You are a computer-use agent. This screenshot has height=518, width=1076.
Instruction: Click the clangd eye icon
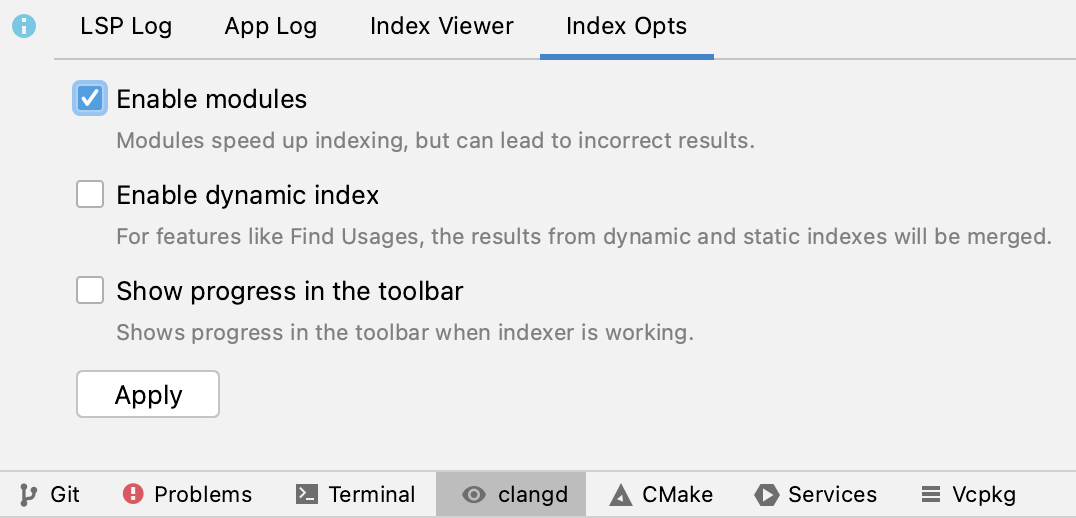tap(474, 495)
